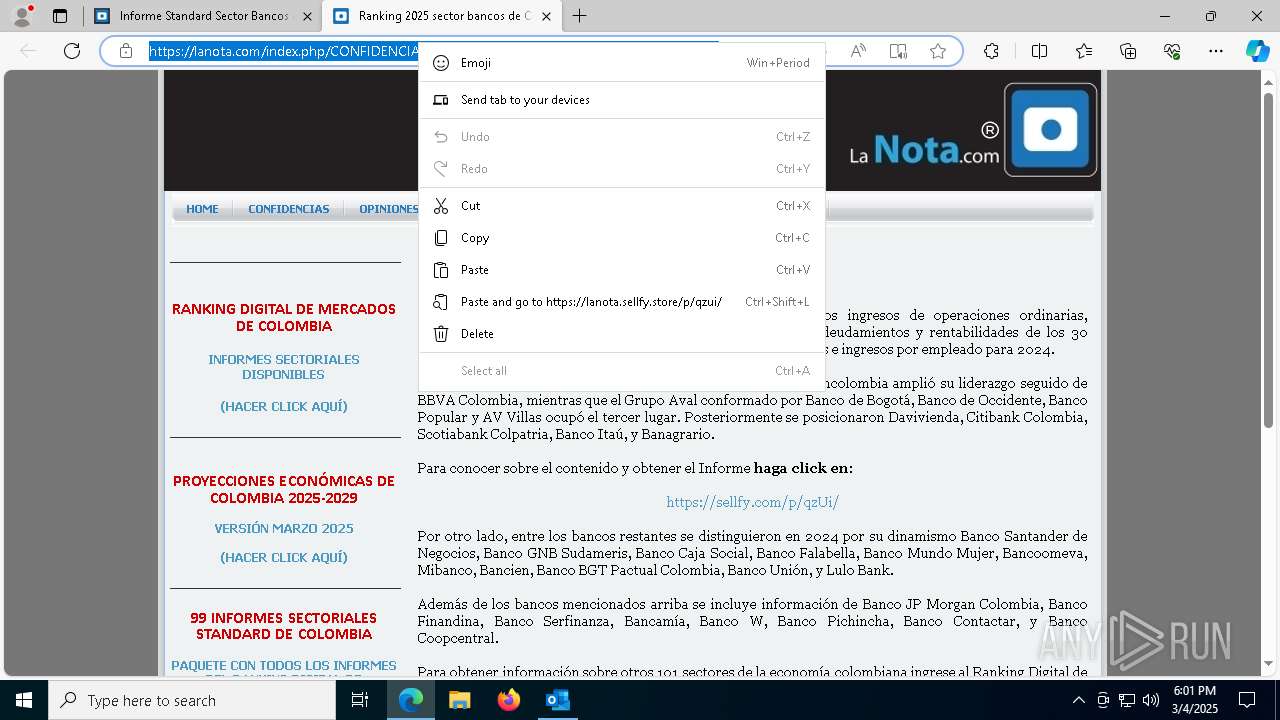Choose Paste in the context menu
The width and height of the screenshot is (1280, 720).
point(621,270)
